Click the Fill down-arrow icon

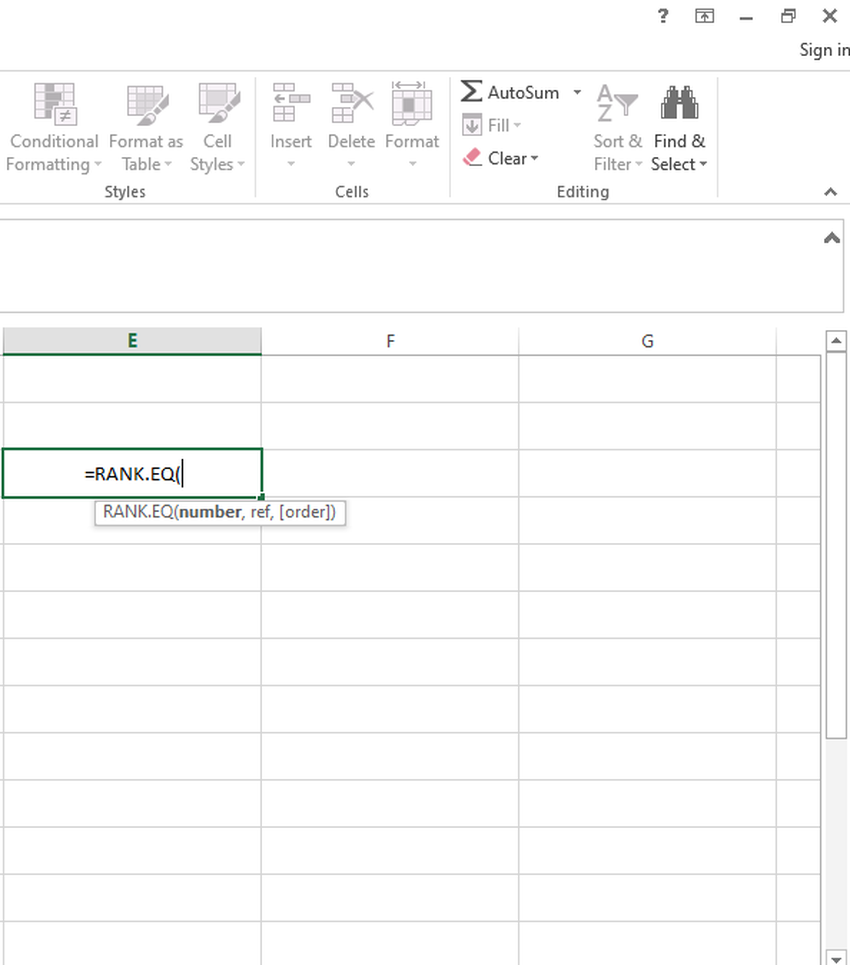tap(472, 125)
